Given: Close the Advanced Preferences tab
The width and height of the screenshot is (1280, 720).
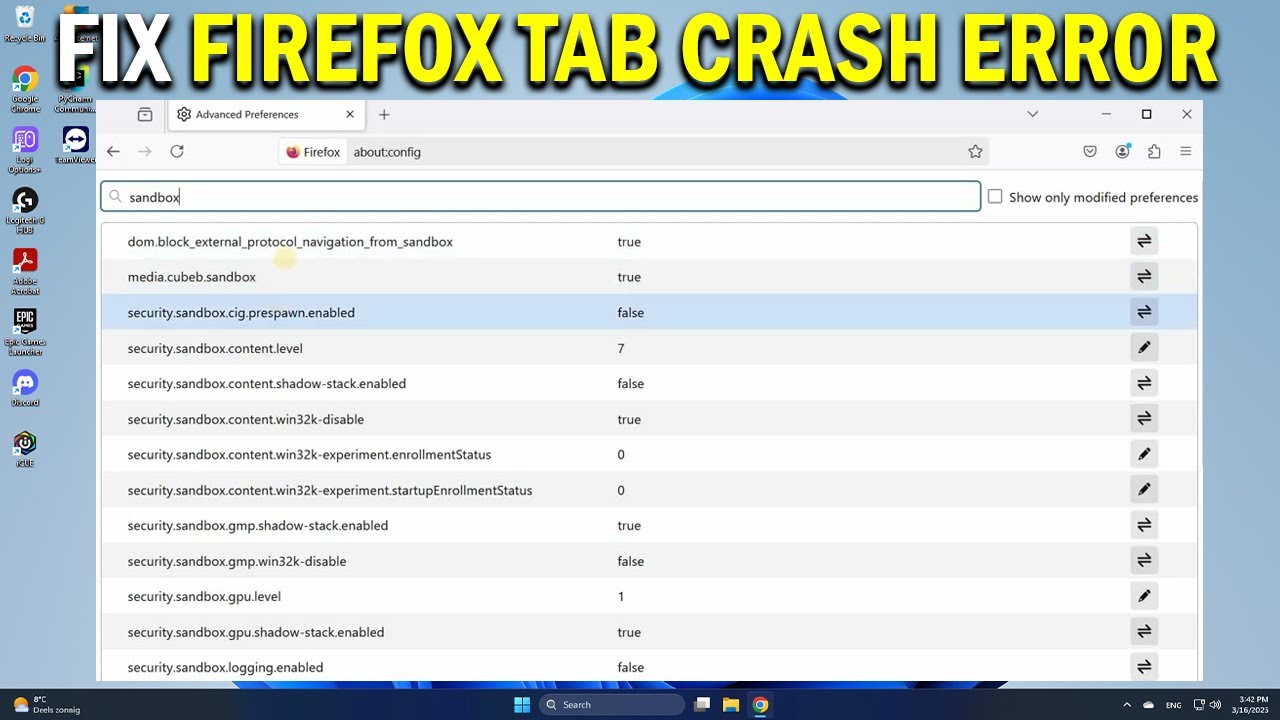Looking at the screenshot, I should pos(350,115).
